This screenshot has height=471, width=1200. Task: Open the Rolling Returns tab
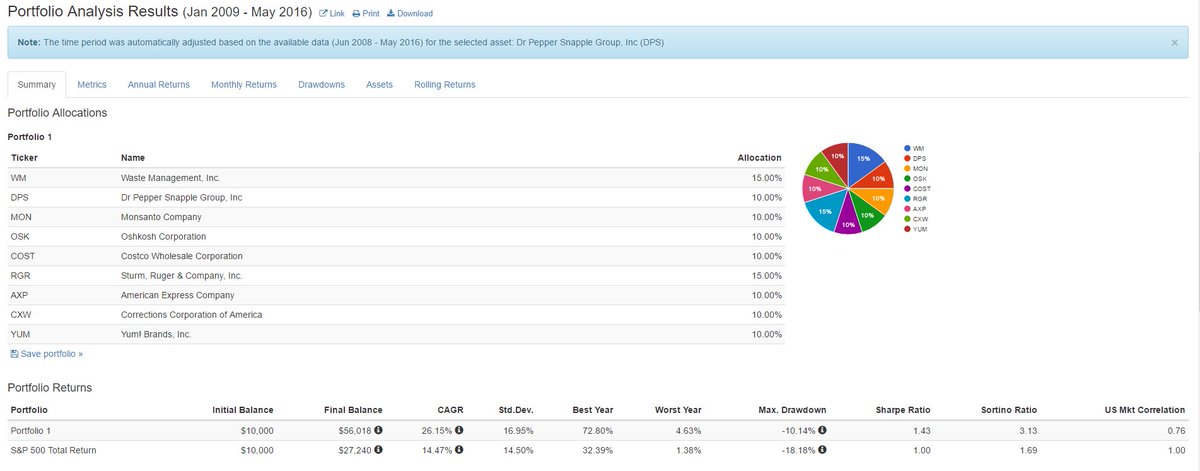click(445, 85)
